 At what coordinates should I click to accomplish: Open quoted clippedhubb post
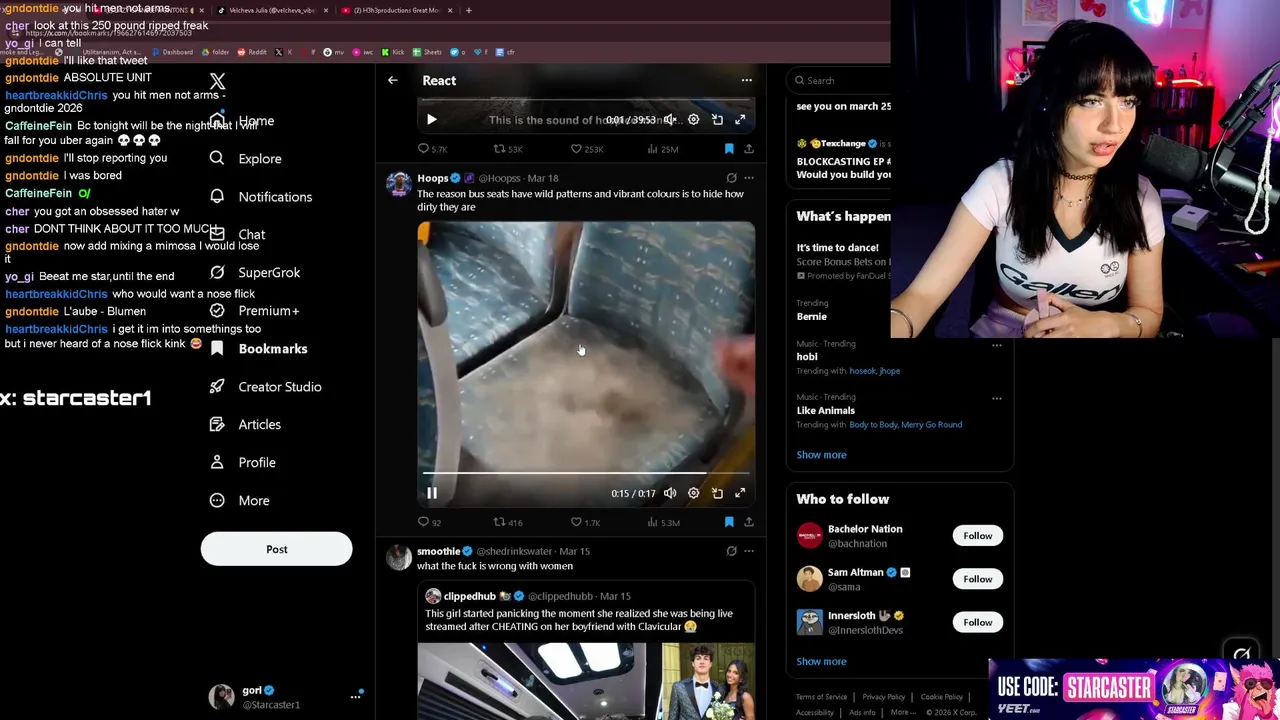[x=586, y=651]
